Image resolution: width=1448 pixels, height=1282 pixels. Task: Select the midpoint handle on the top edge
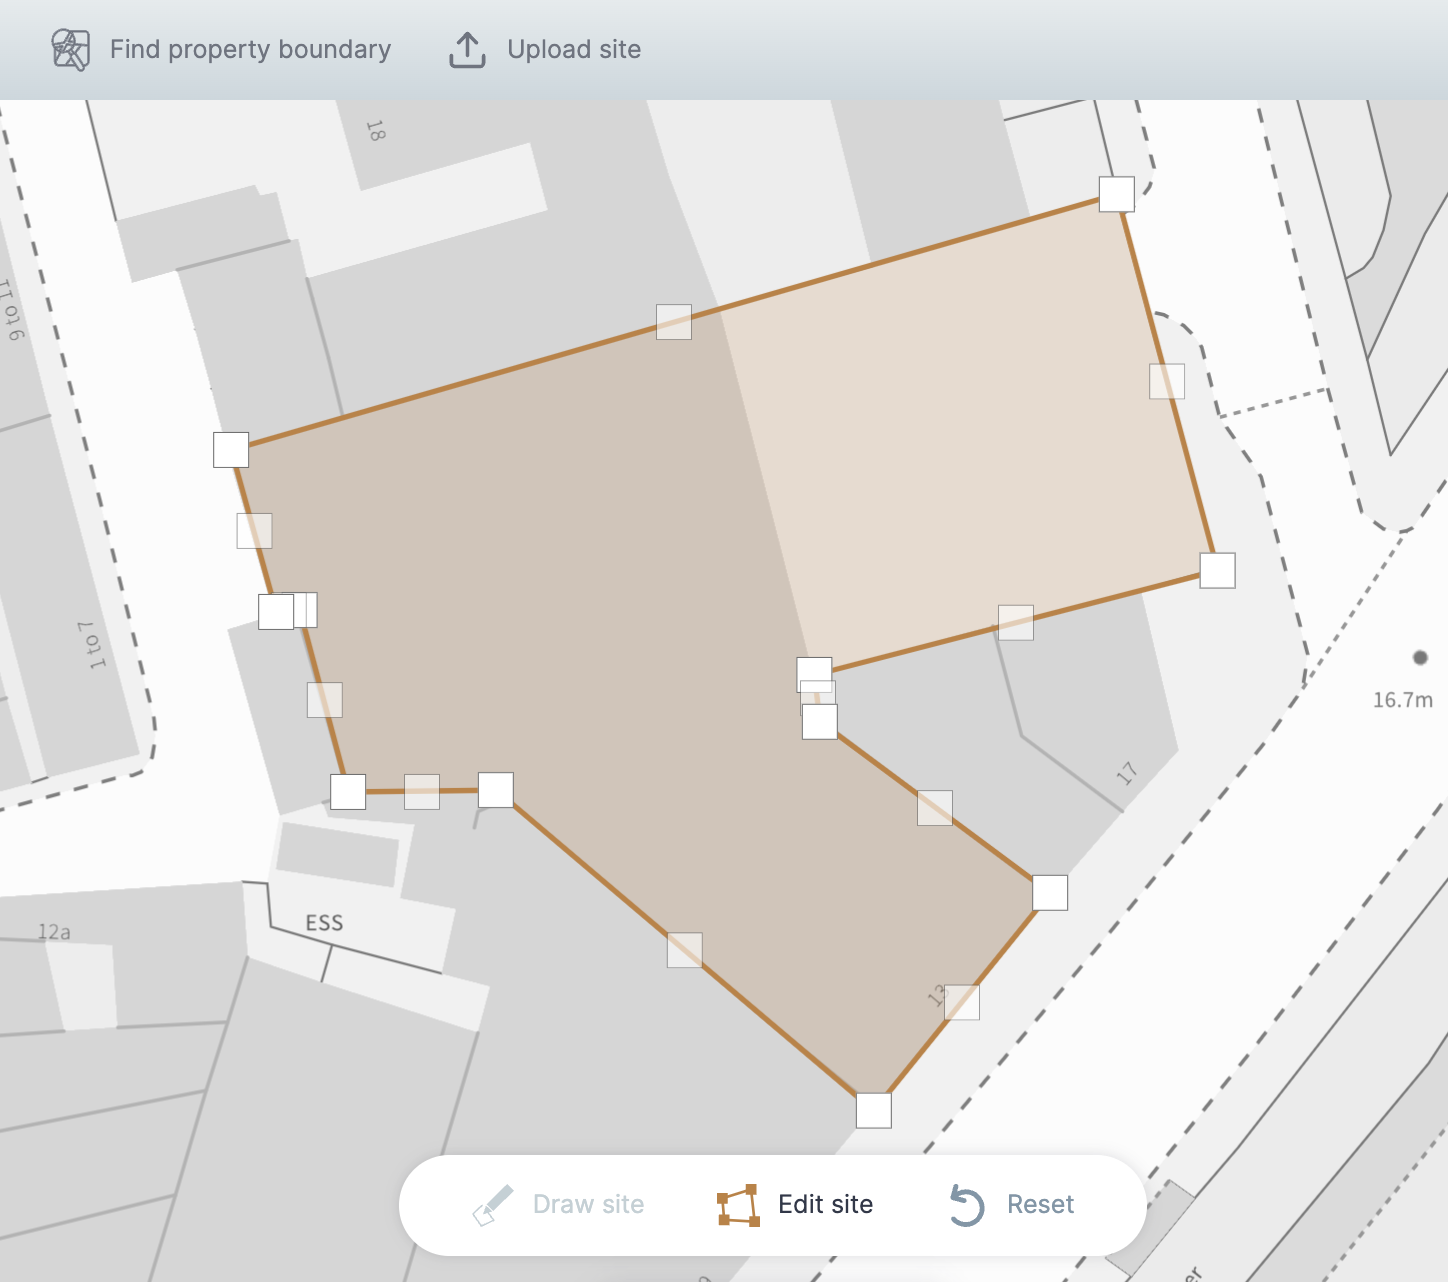pyautogui.click(x=672, y=322)
